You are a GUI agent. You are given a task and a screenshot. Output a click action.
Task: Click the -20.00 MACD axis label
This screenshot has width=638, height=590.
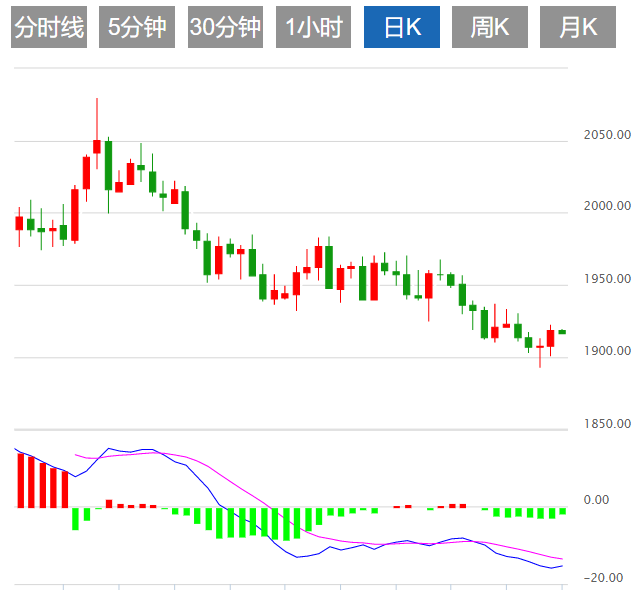(603, 577)
